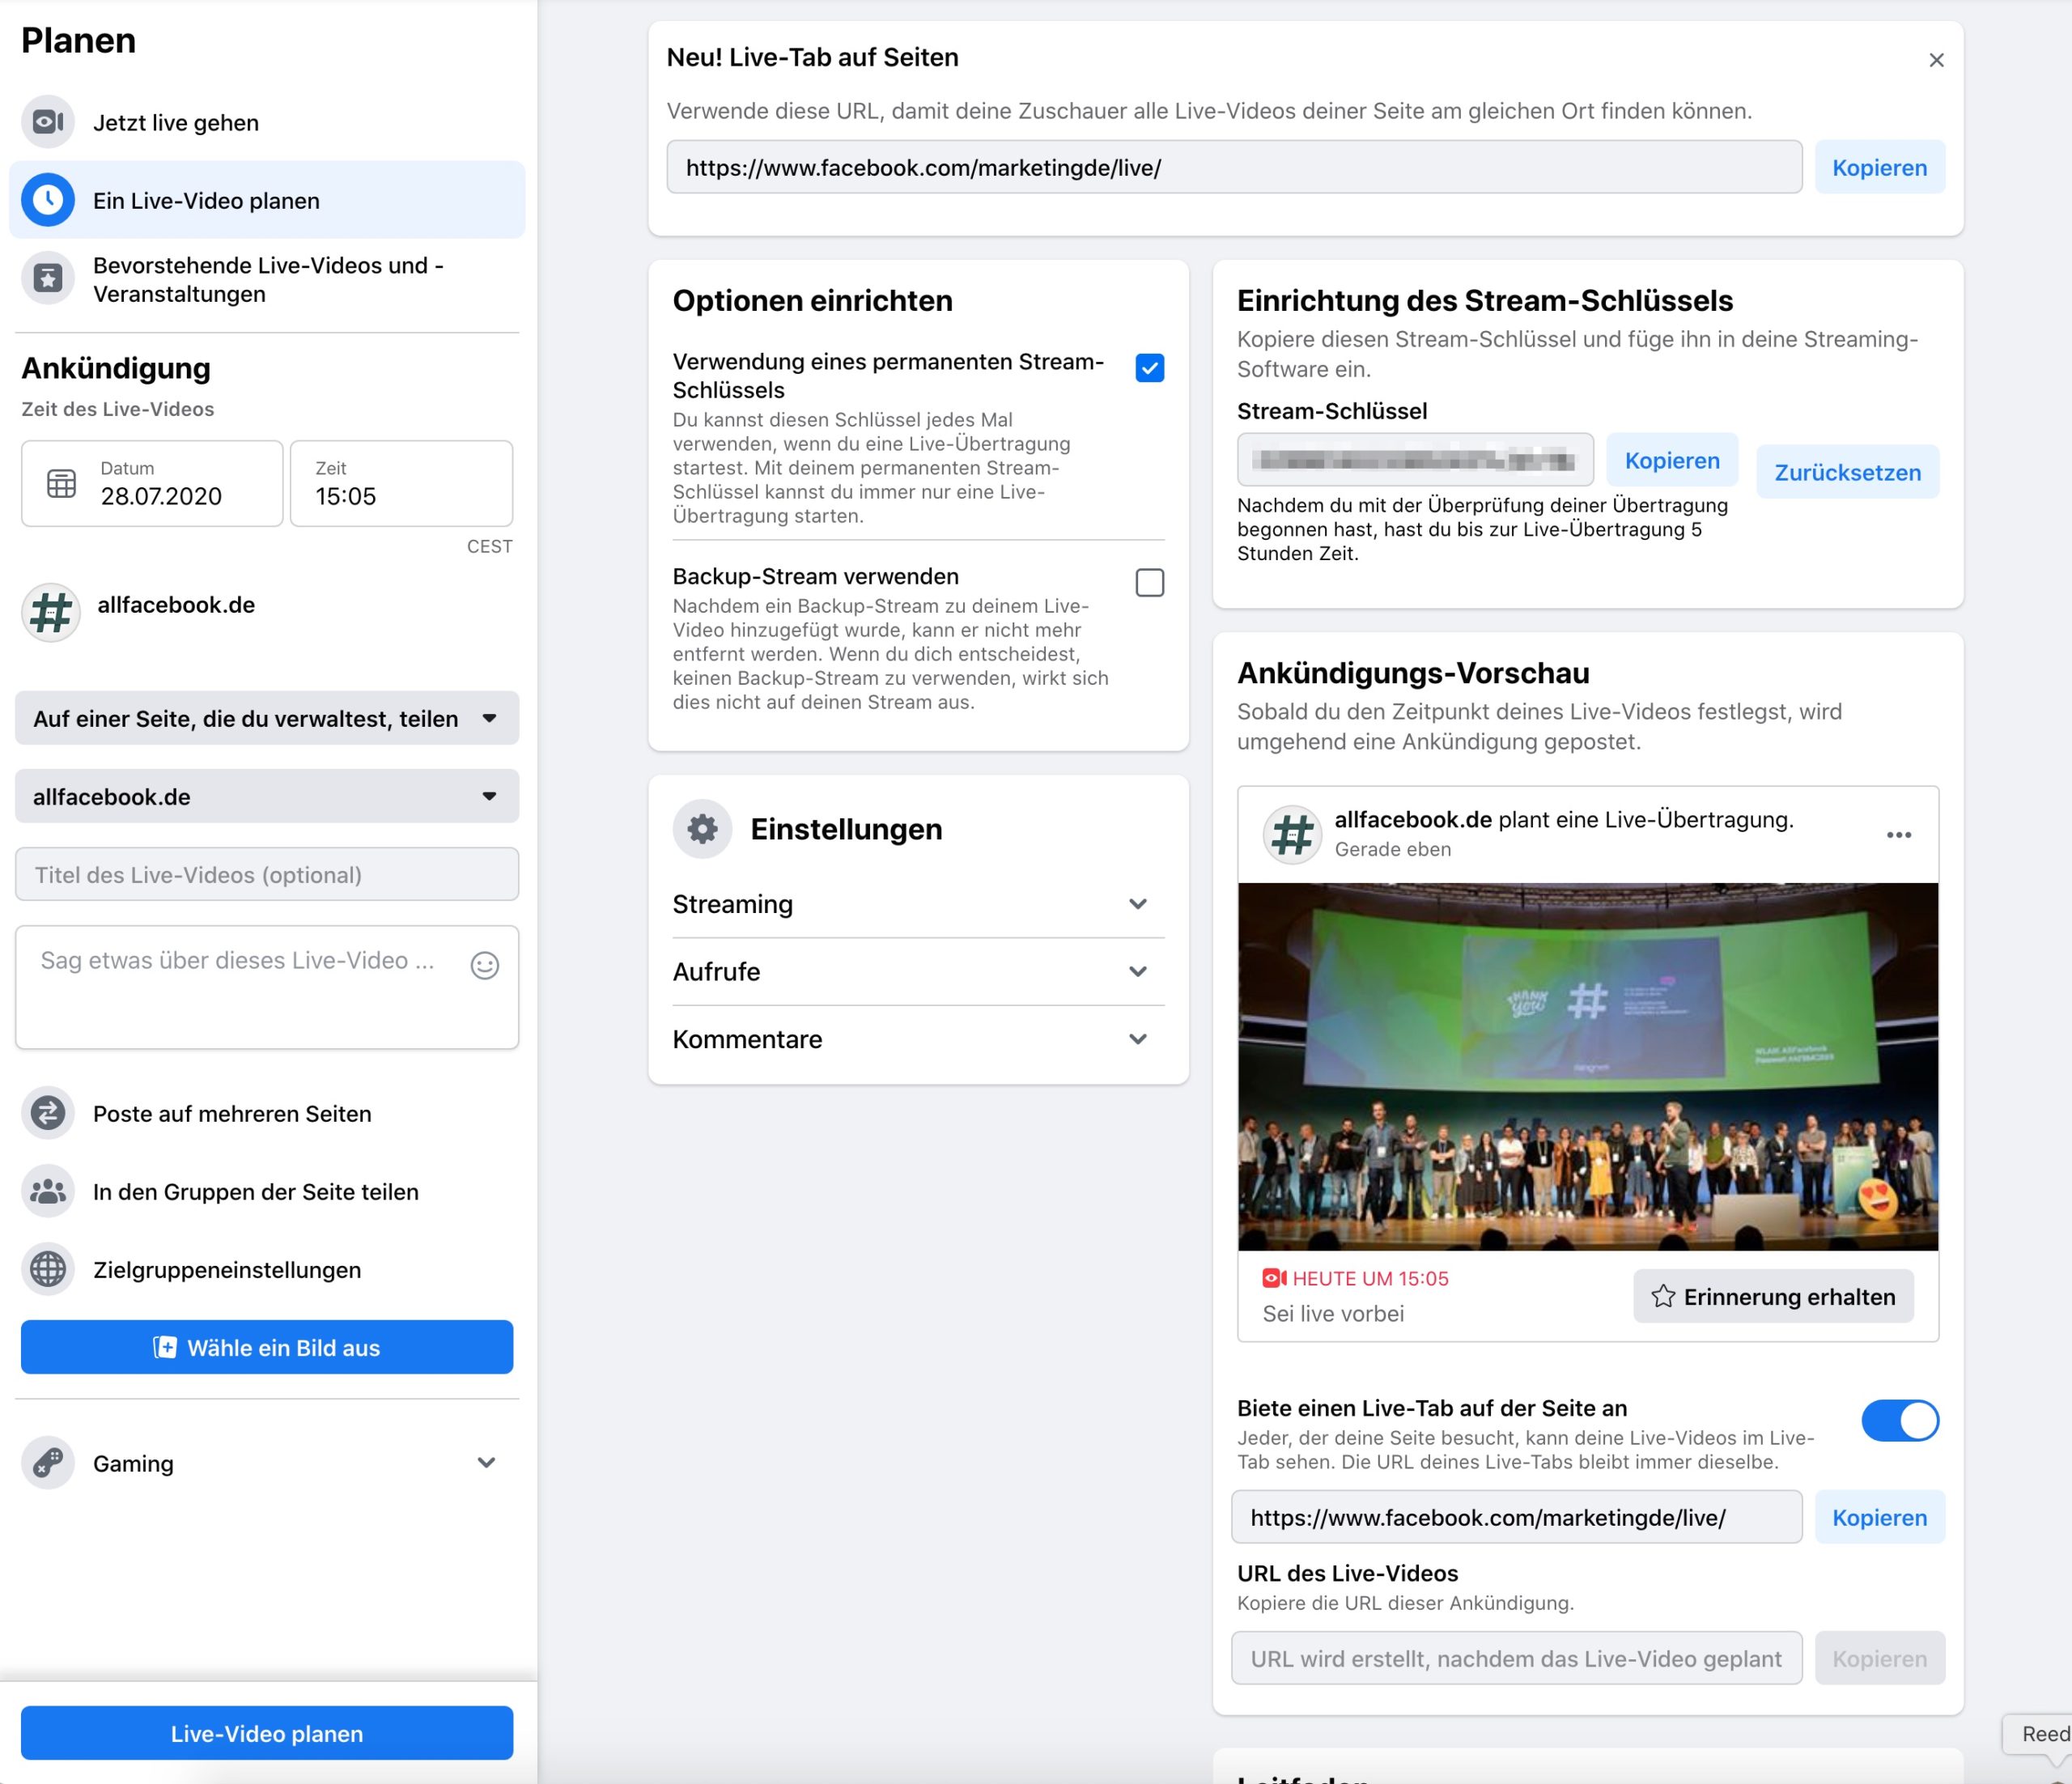Click the groups icon for In den Gruppen teilen
This screenshot has height=1784, width=2072.
pyautogui.click(x=48, y=1191)
